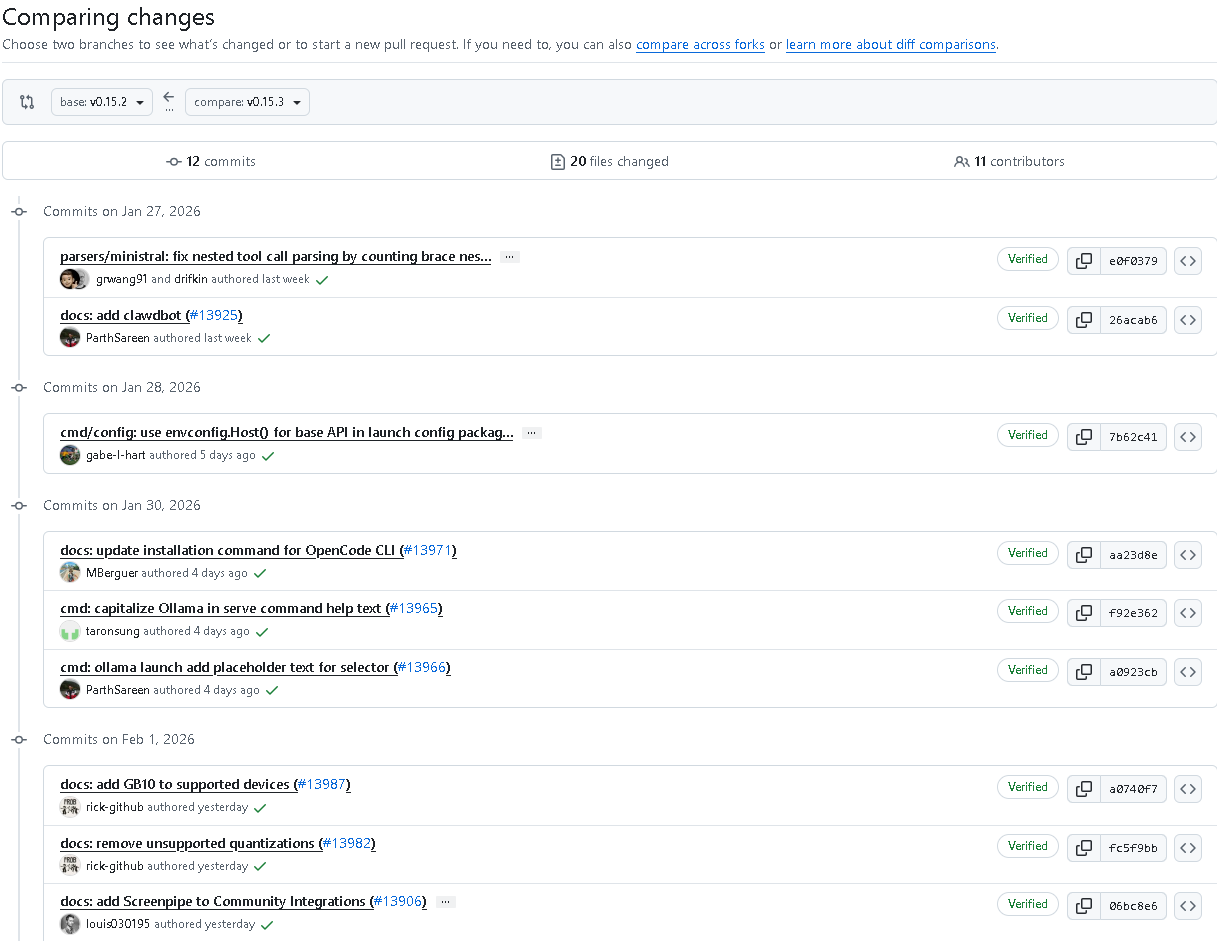
Task: Open louis030195 author profile link
Action: click(x=118, y=924)
